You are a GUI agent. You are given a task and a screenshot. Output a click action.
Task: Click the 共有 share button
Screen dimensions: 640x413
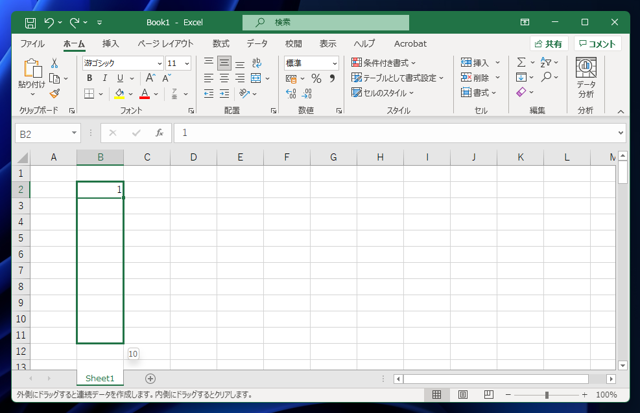pyautogui.click(x=549, y=44)
